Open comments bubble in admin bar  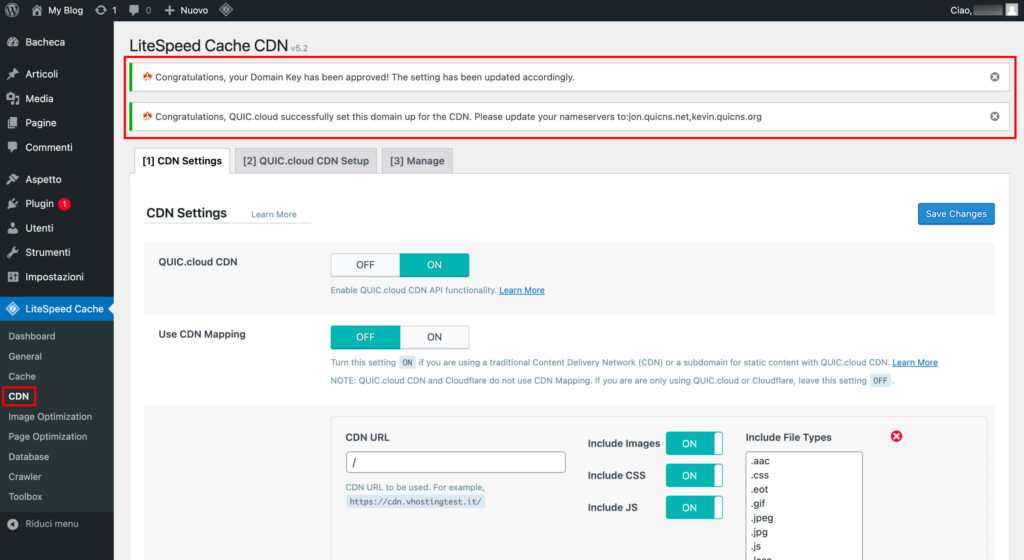click(x=140, y=10)
